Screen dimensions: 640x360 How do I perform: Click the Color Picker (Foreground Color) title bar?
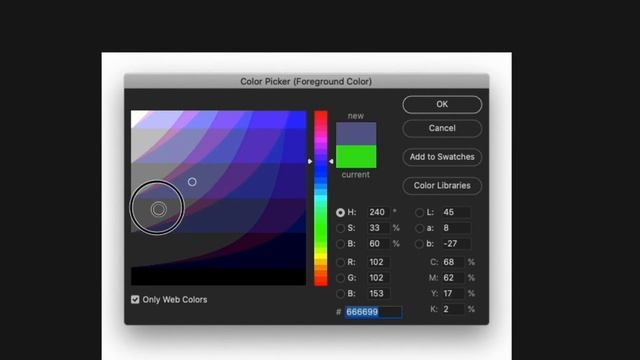[307, 81]
